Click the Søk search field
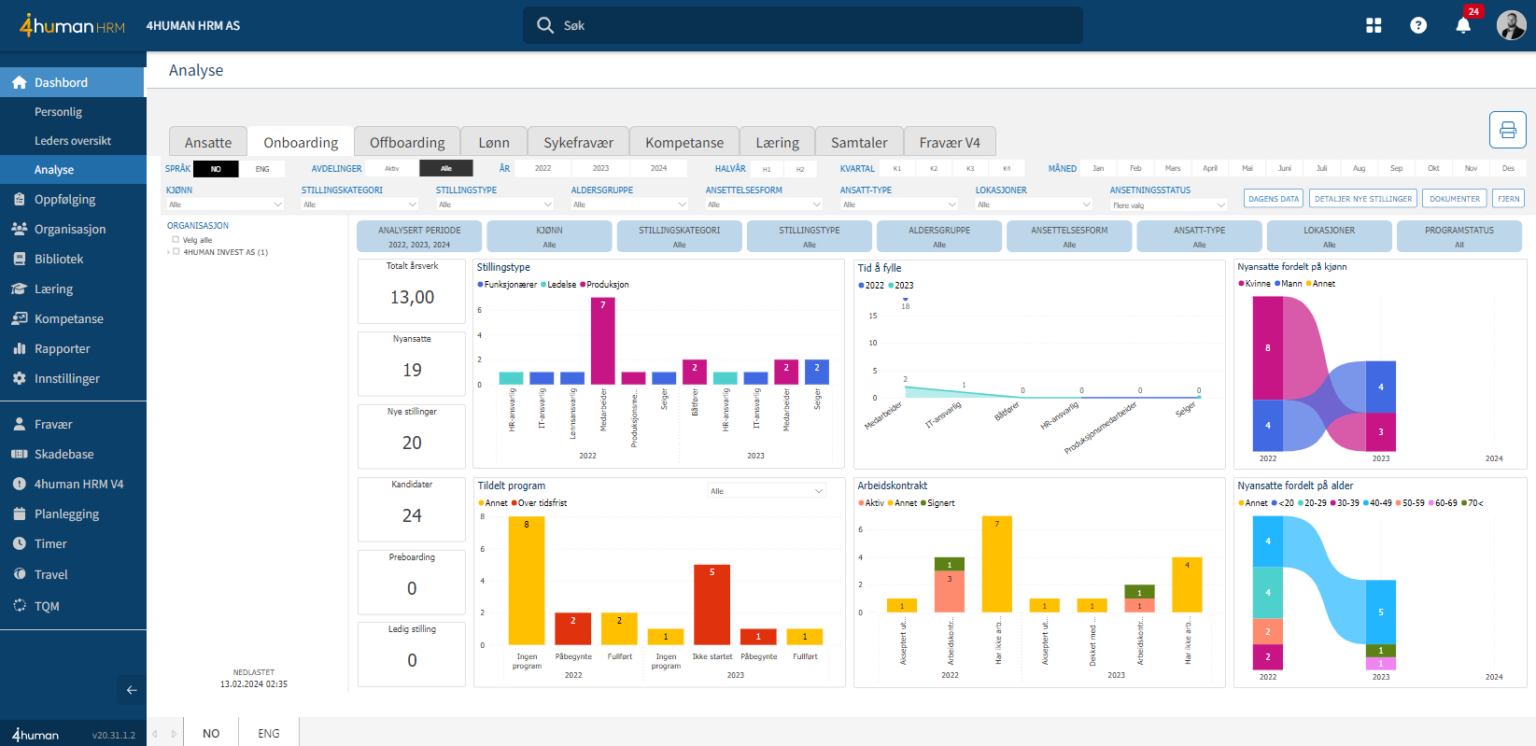This screenshot has height=746, width=1536. (802, 26)
